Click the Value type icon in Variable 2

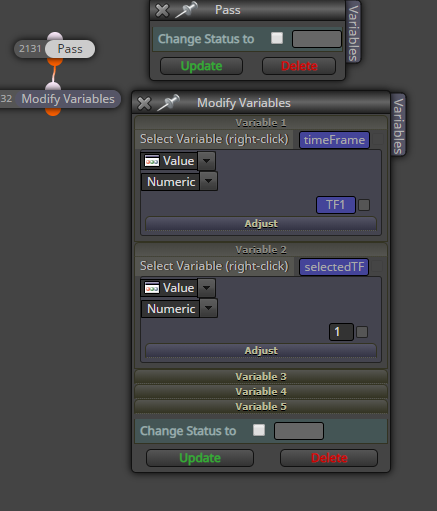pos(152,288)
